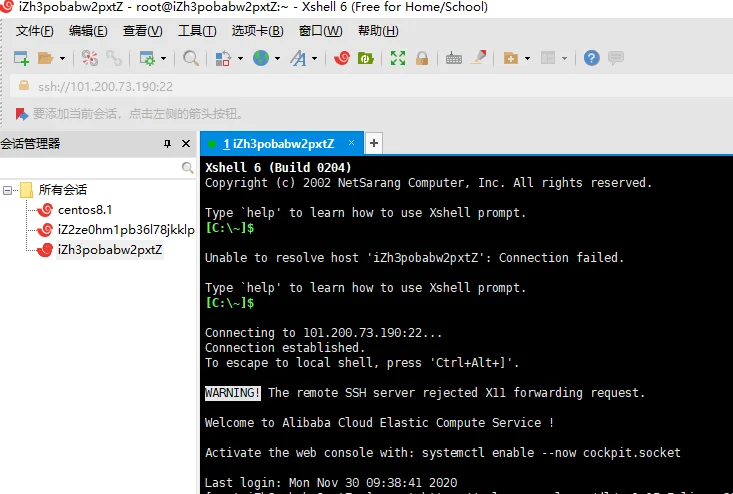733x494 pixels.
Task: Click the folder with plus toolbar icon
Action: pos(510,58)
